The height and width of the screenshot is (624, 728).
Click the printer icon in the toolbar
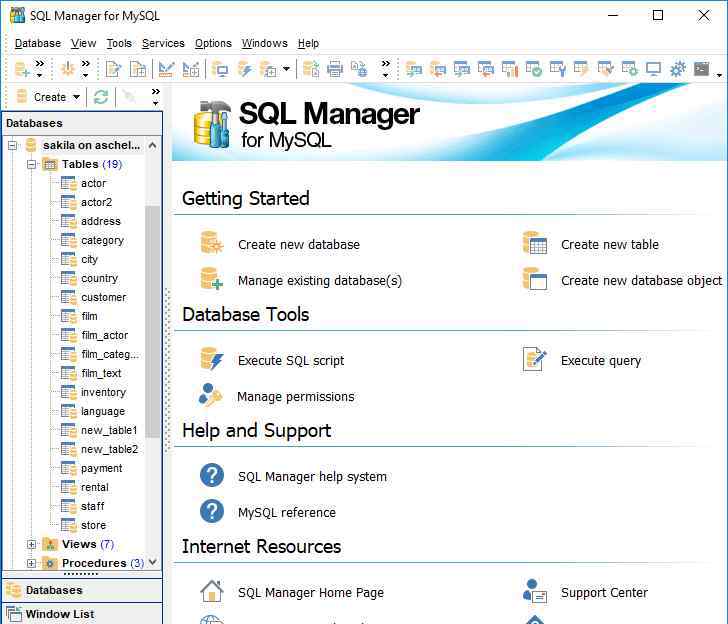(x=335, y=70)
